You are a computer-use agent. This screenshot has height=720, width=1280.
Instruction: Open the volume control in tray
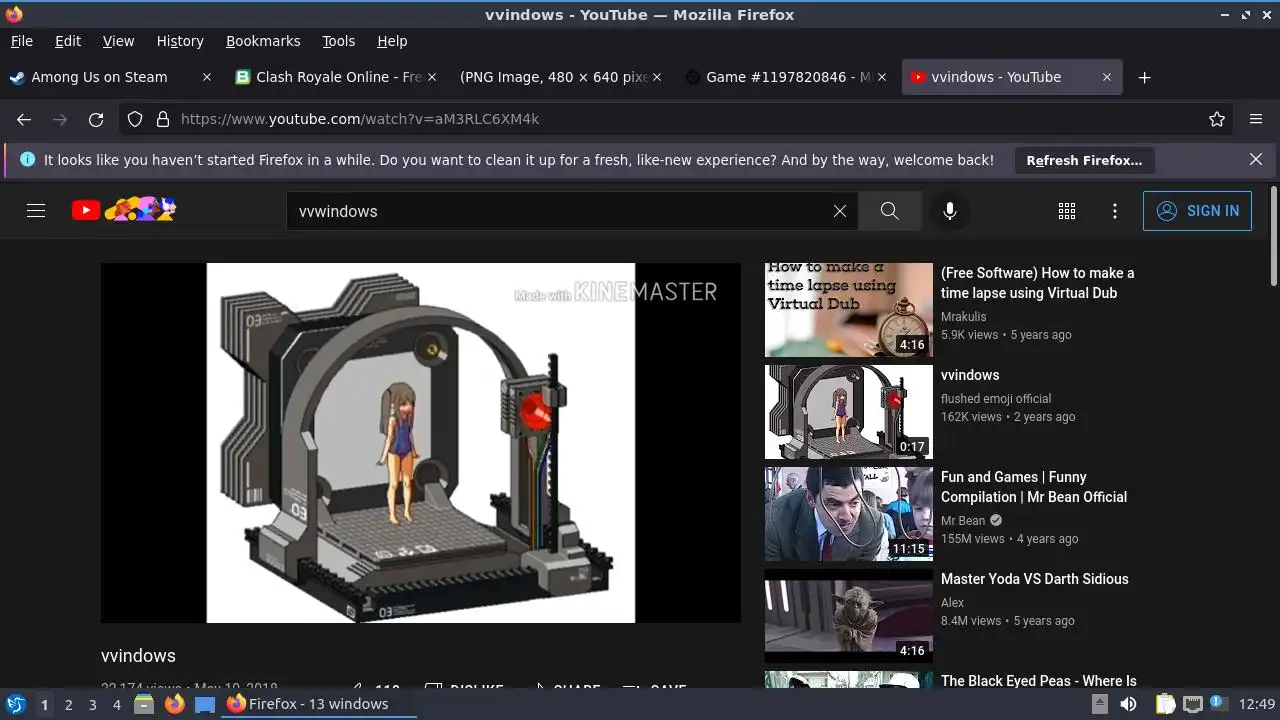tap(1128, 704)
